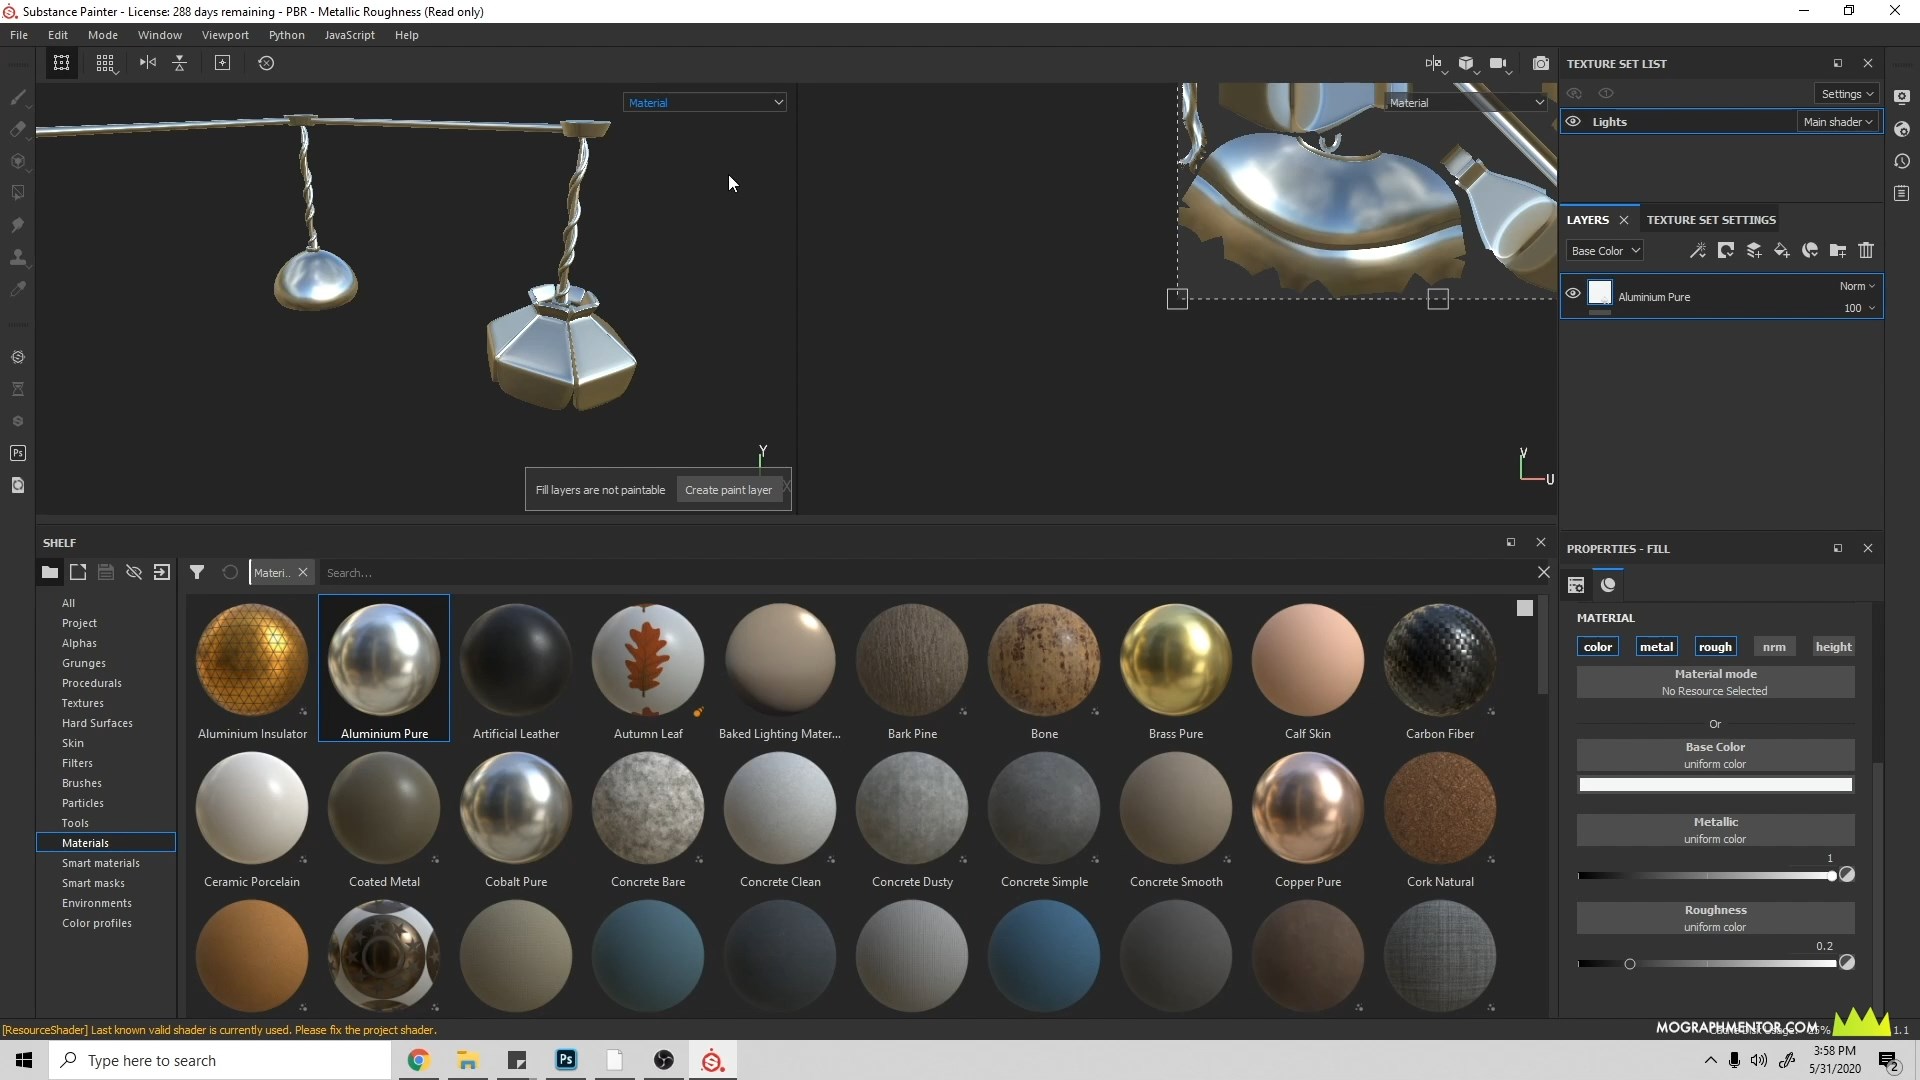Screen dimensions: 1920x1080
Task: Add a mask using the mask icon
Action: coord(1726,251)
